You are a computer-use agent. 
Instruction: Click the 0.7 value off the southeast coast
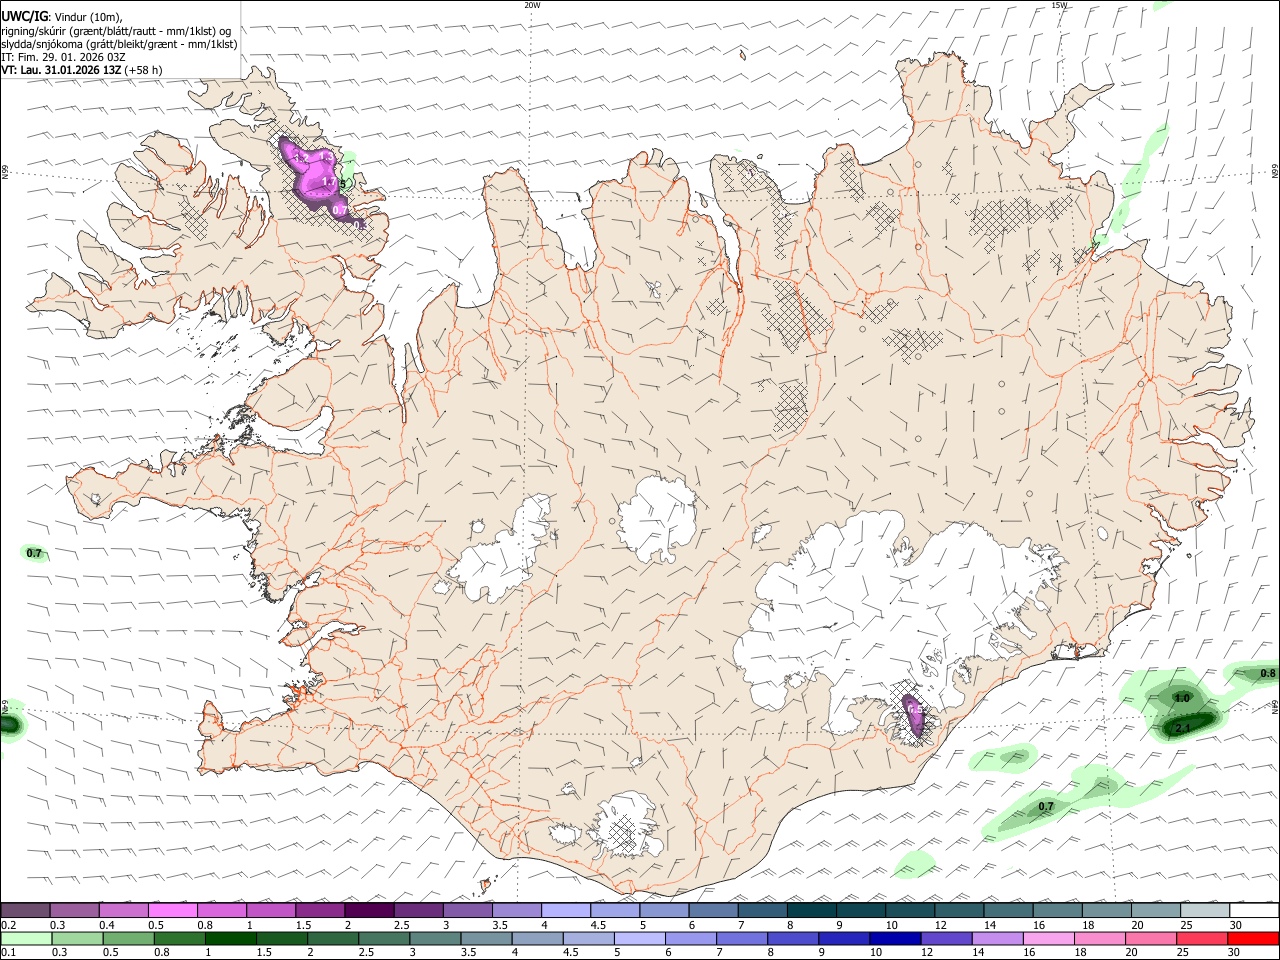coord(1046,806)
